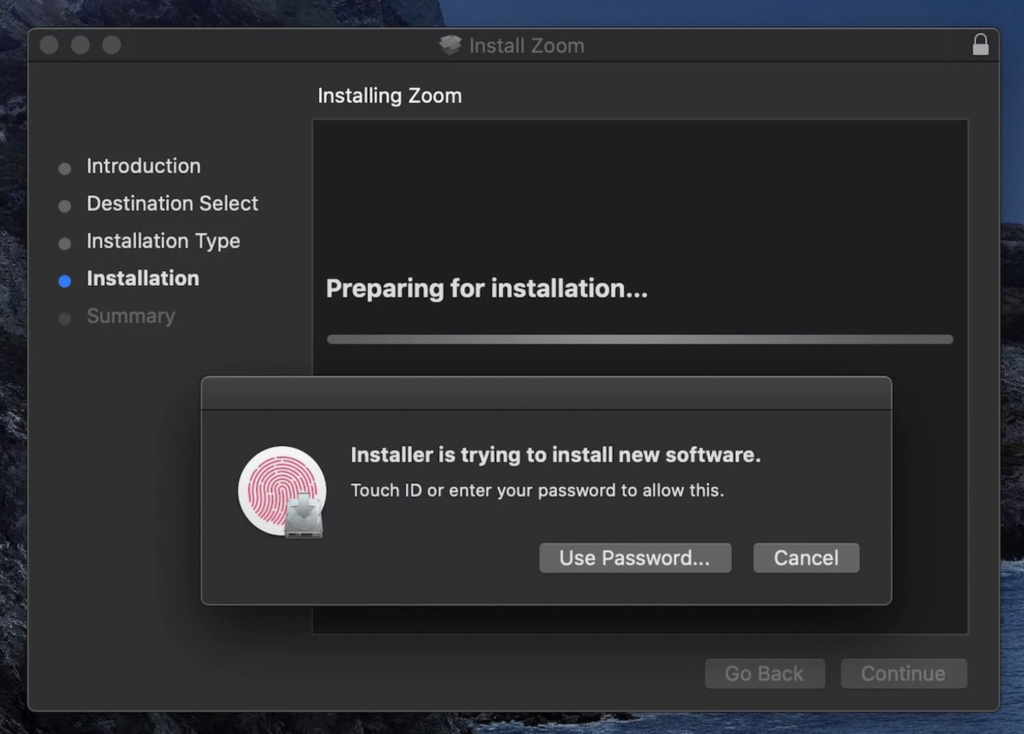Click the Go Back button
This screenshot has width=1024, height=734.
(765, 673)
